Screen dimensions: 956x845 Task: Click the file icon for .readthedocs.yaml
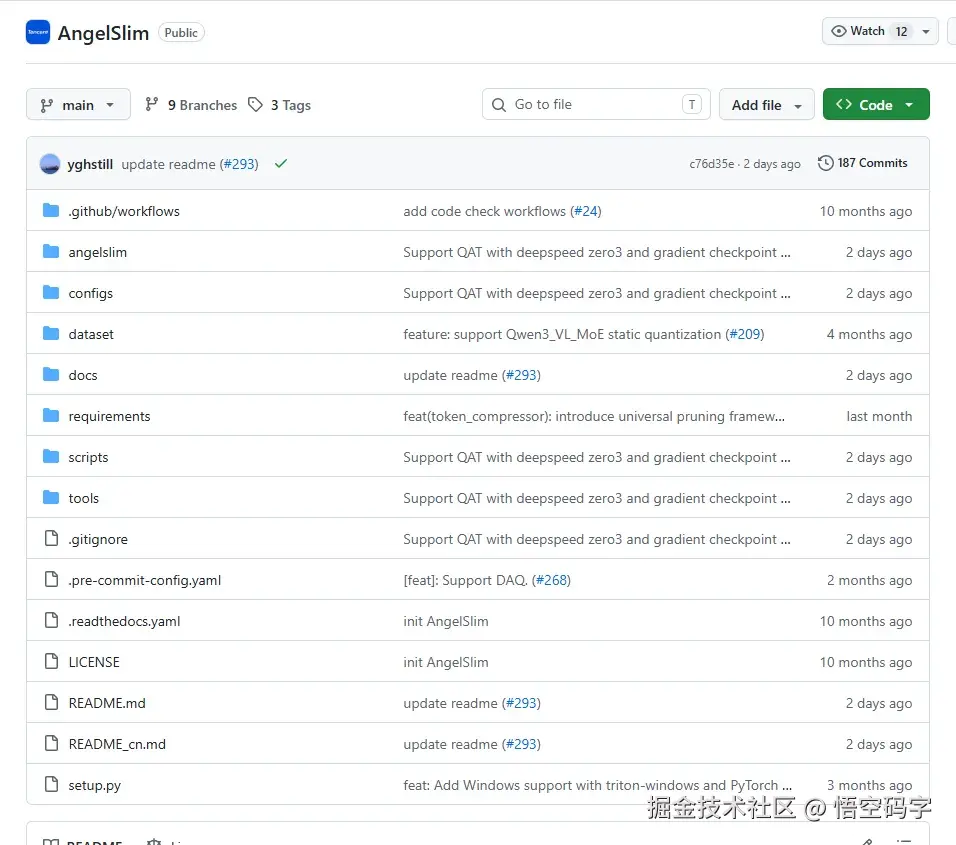[52, 620]
